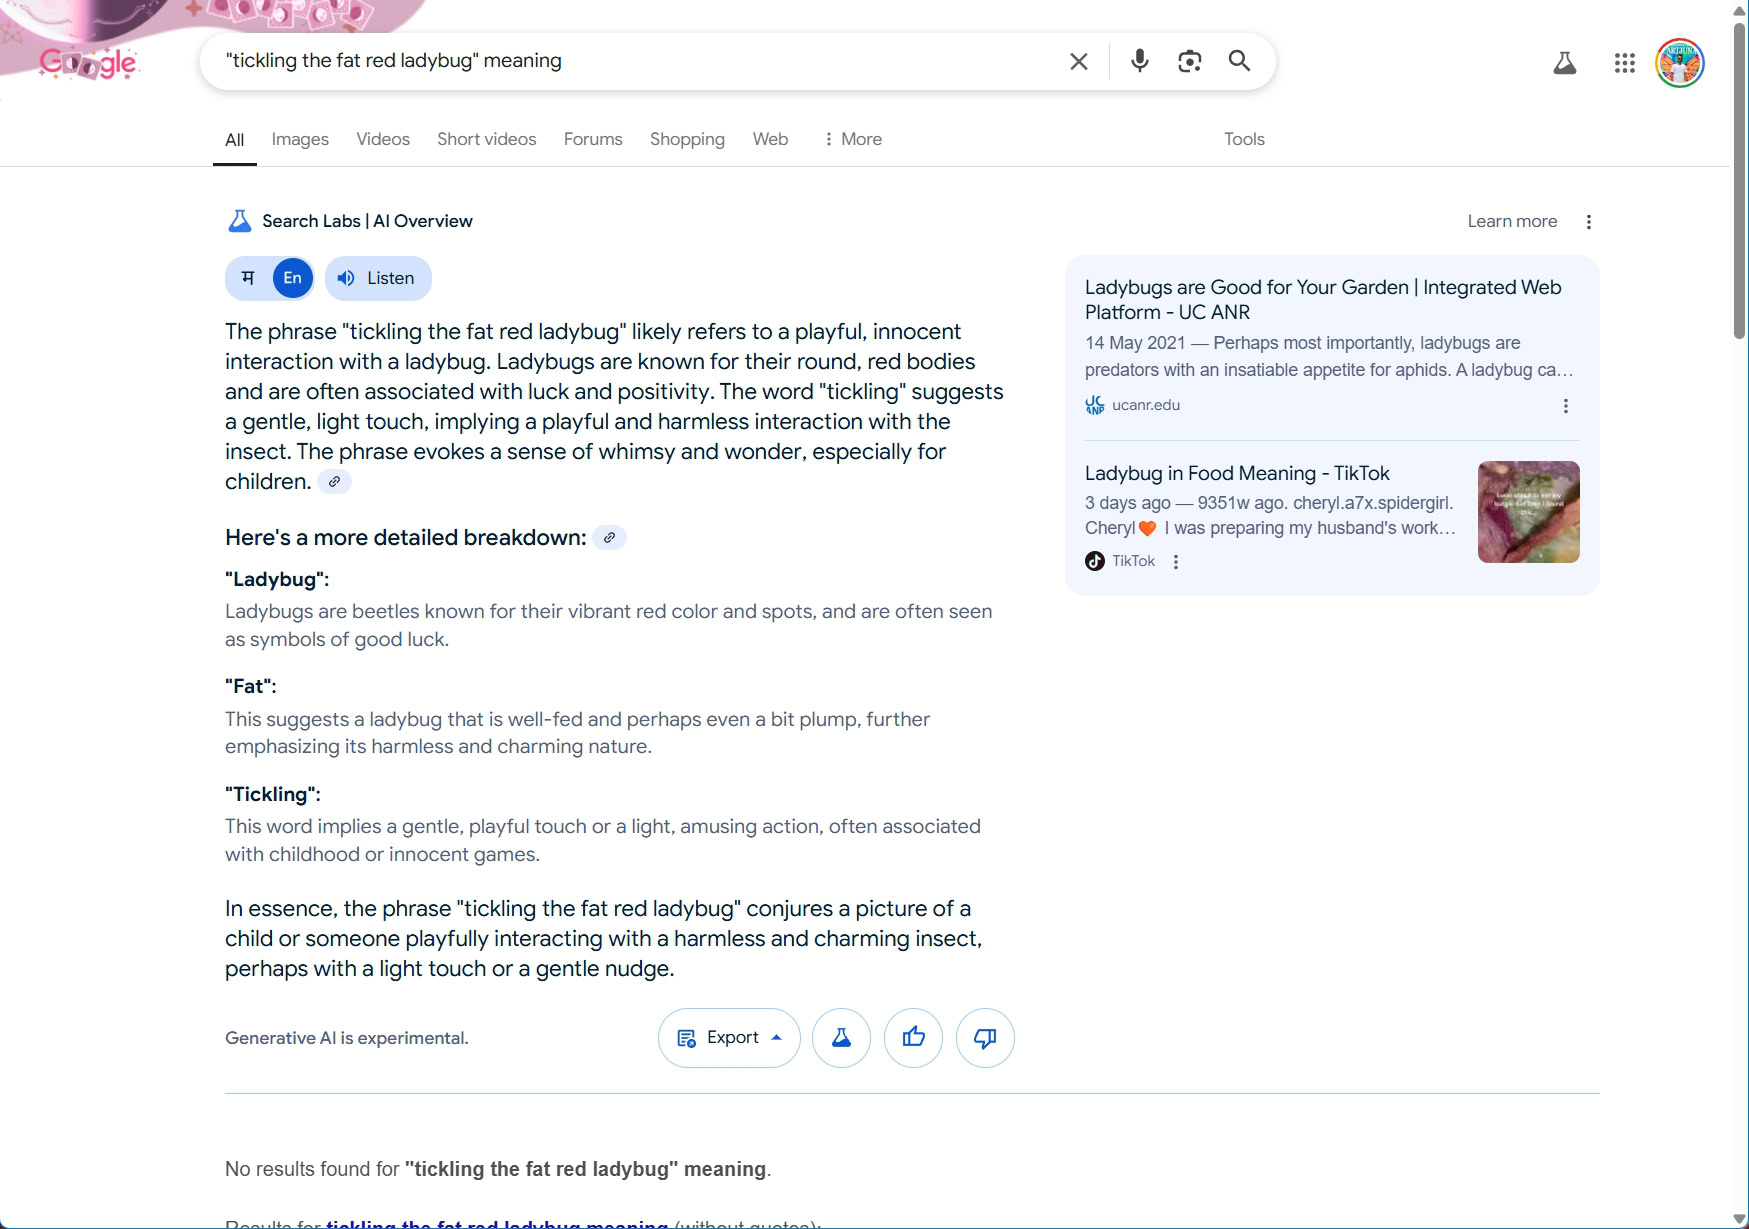The width and height of the screenshot is (1749, 1229).
Task: Select the En language option
Action: (293, 278)
